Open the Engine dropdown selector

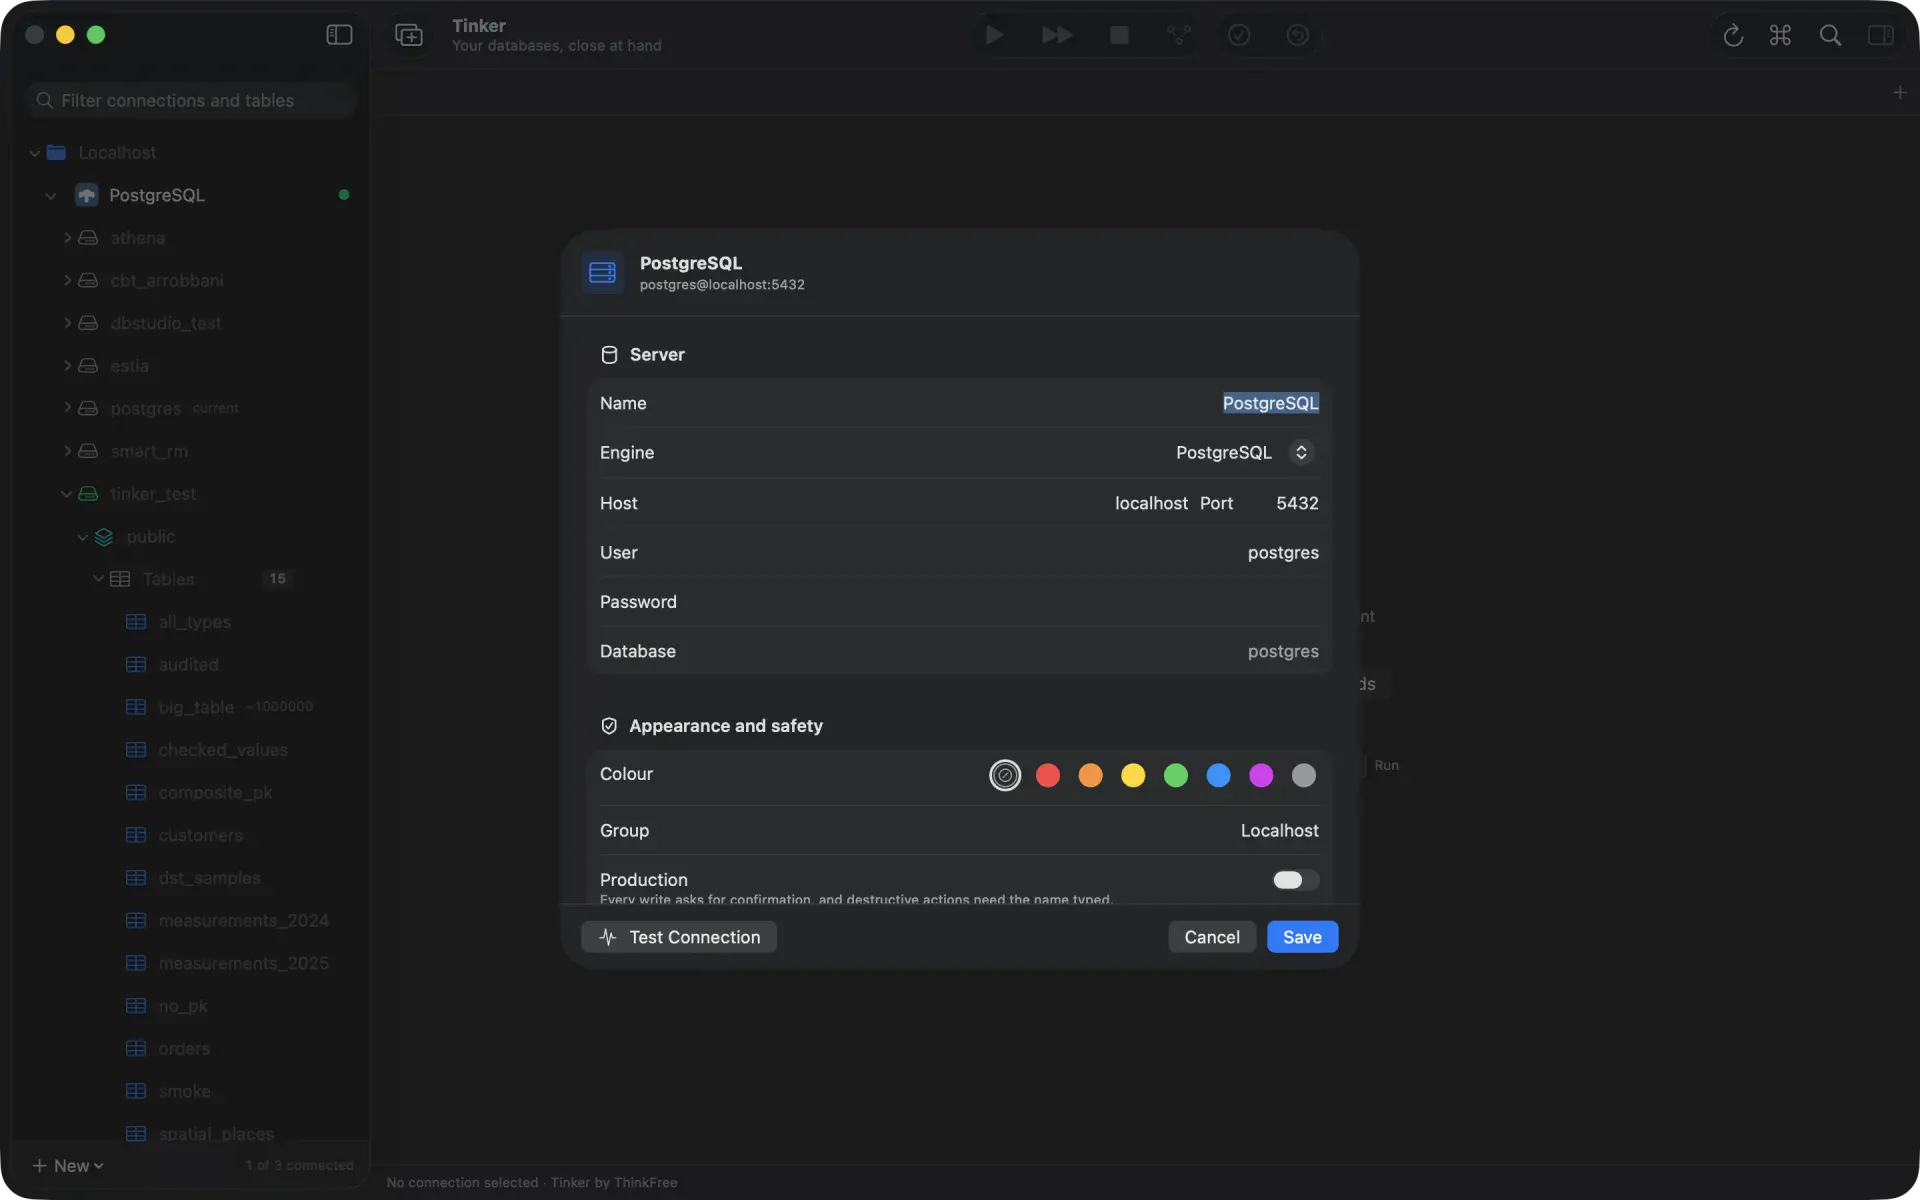pos(1301,453)
